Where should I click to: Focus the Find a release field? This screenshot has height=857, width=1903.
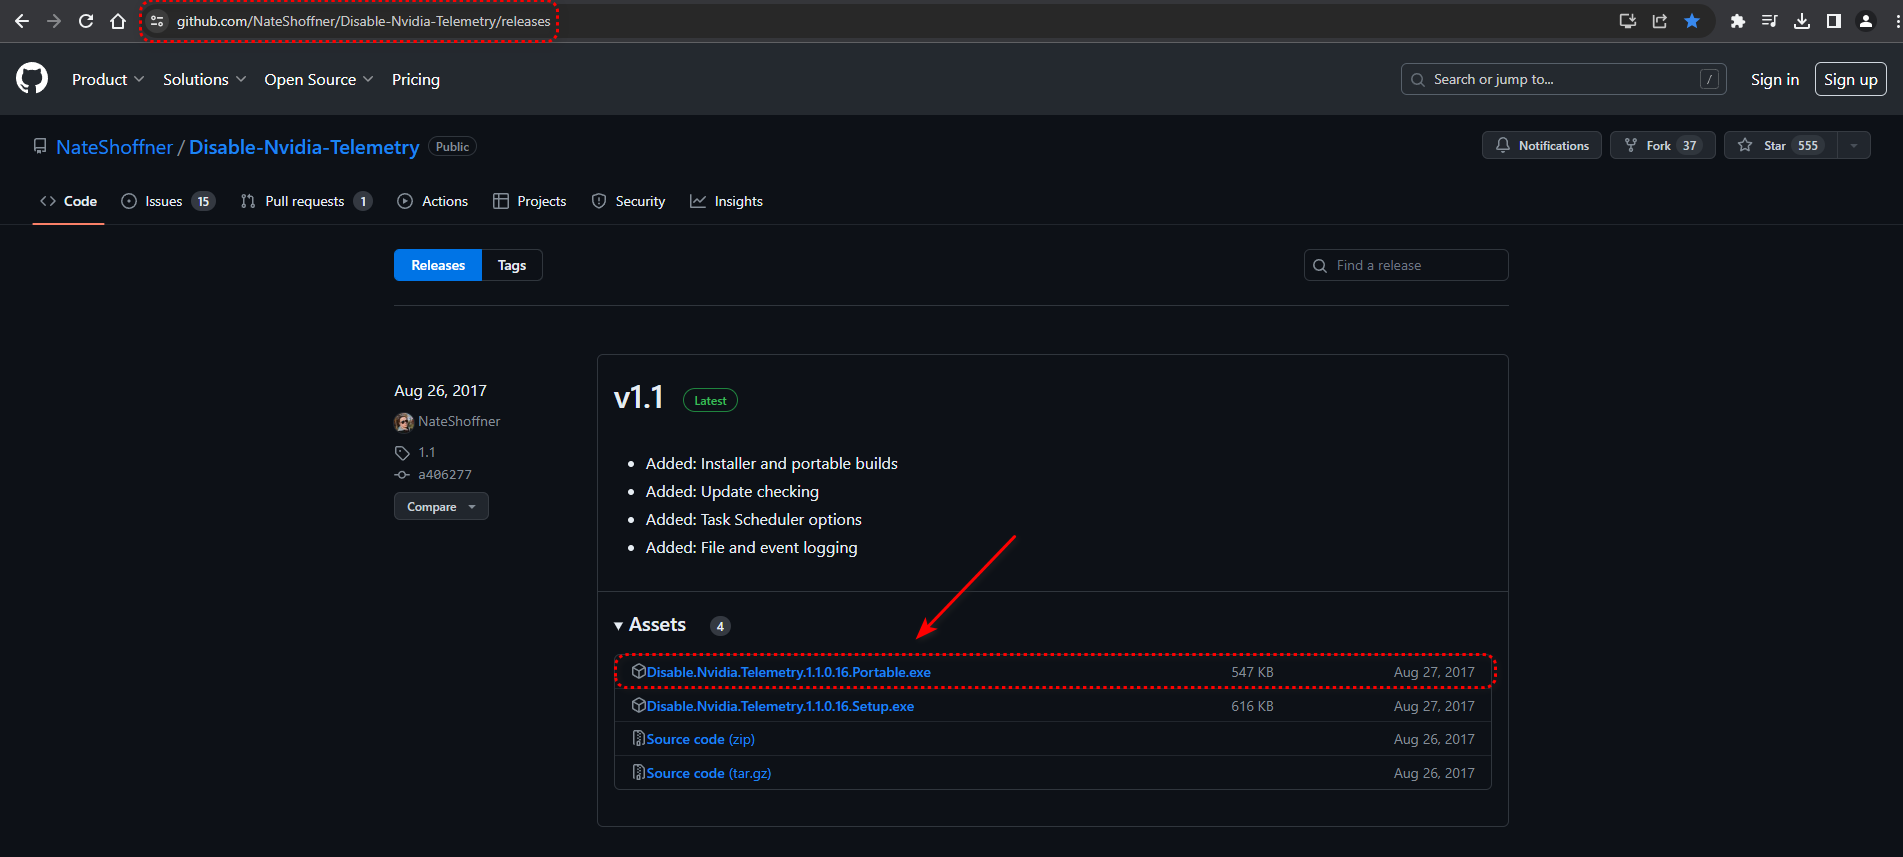1406,265
